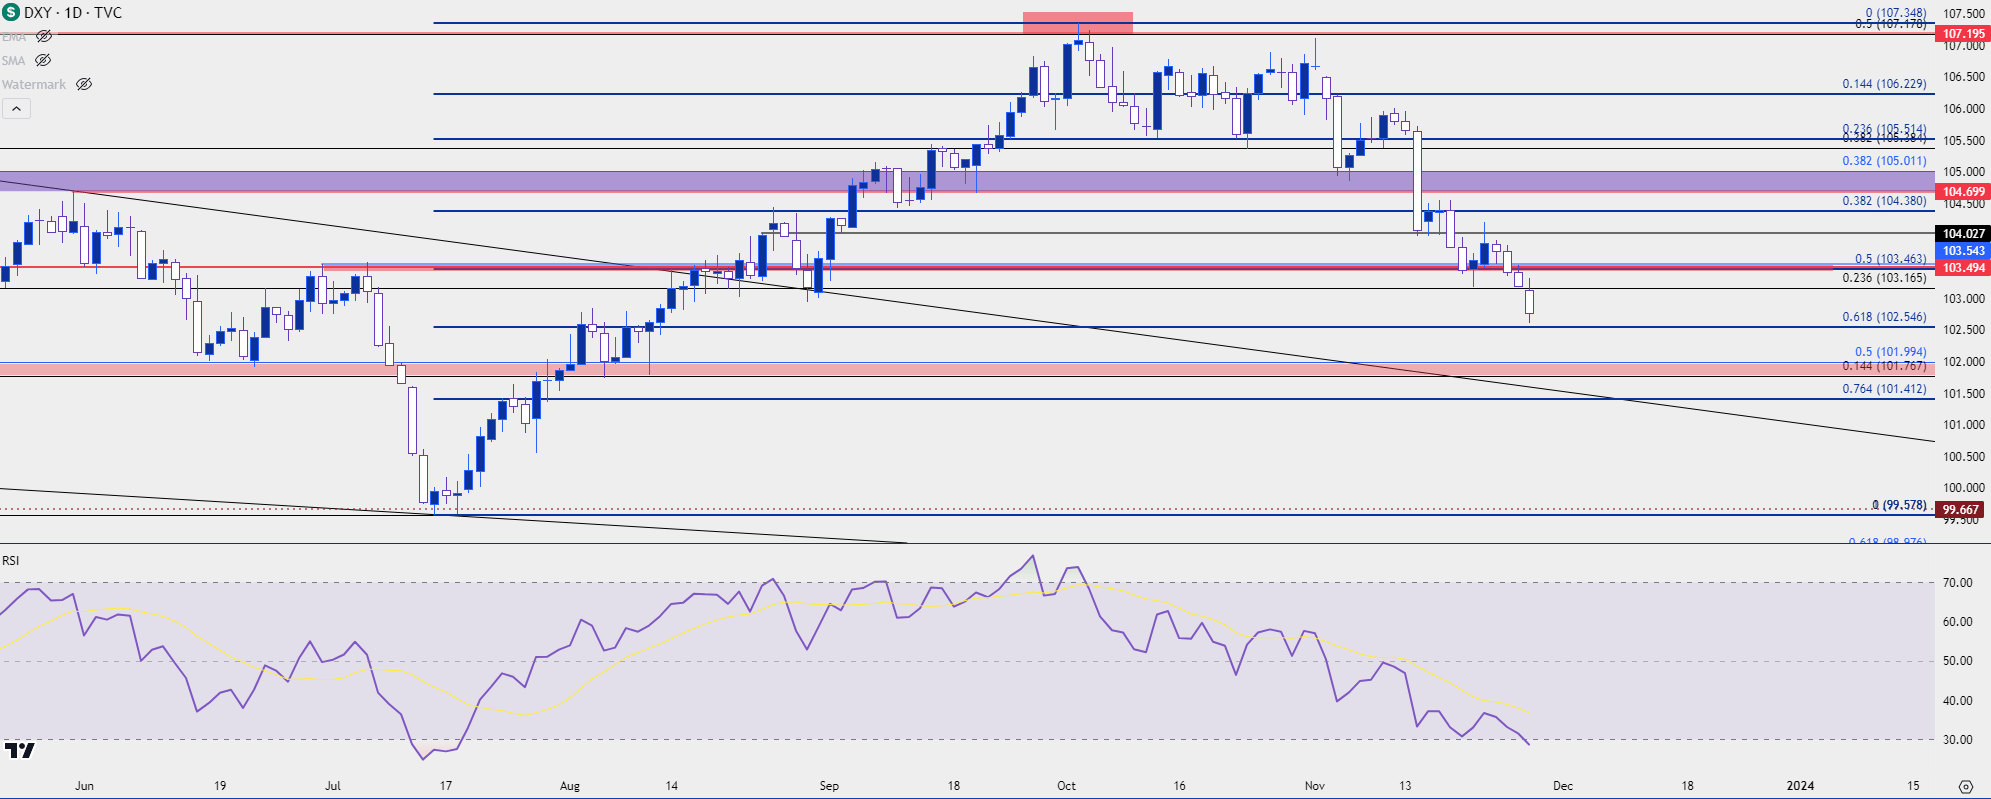
Task: Click the black 104.027 price label
Action: (x=1964, y=234)
